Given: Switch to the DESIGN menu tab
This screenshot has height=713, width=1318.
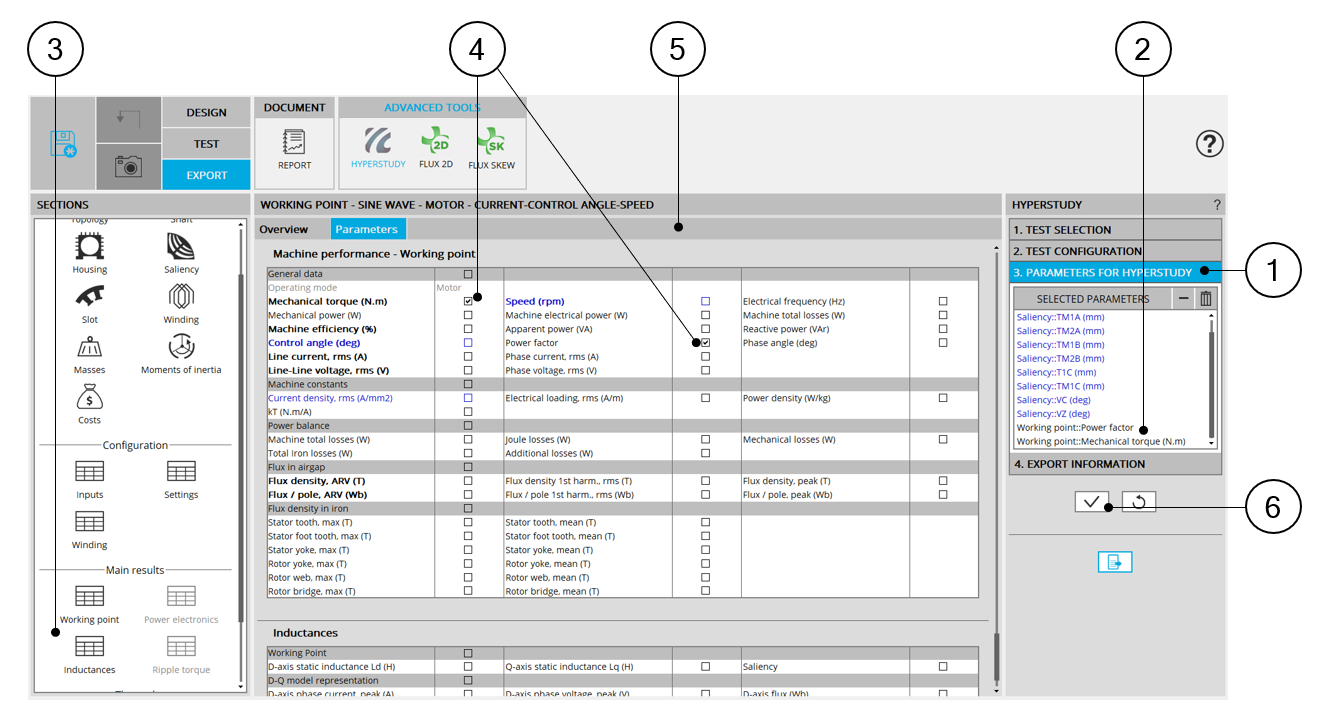Looking at the screenshot, I should pyautogui.click(x=206, y=113).
